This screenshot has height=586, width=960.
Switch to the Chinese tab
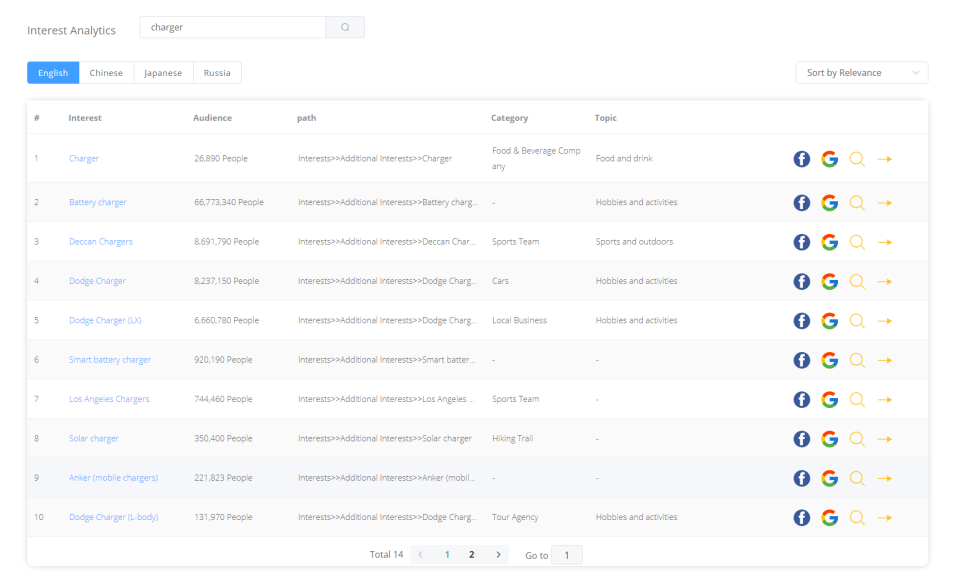tap(106, 73)
